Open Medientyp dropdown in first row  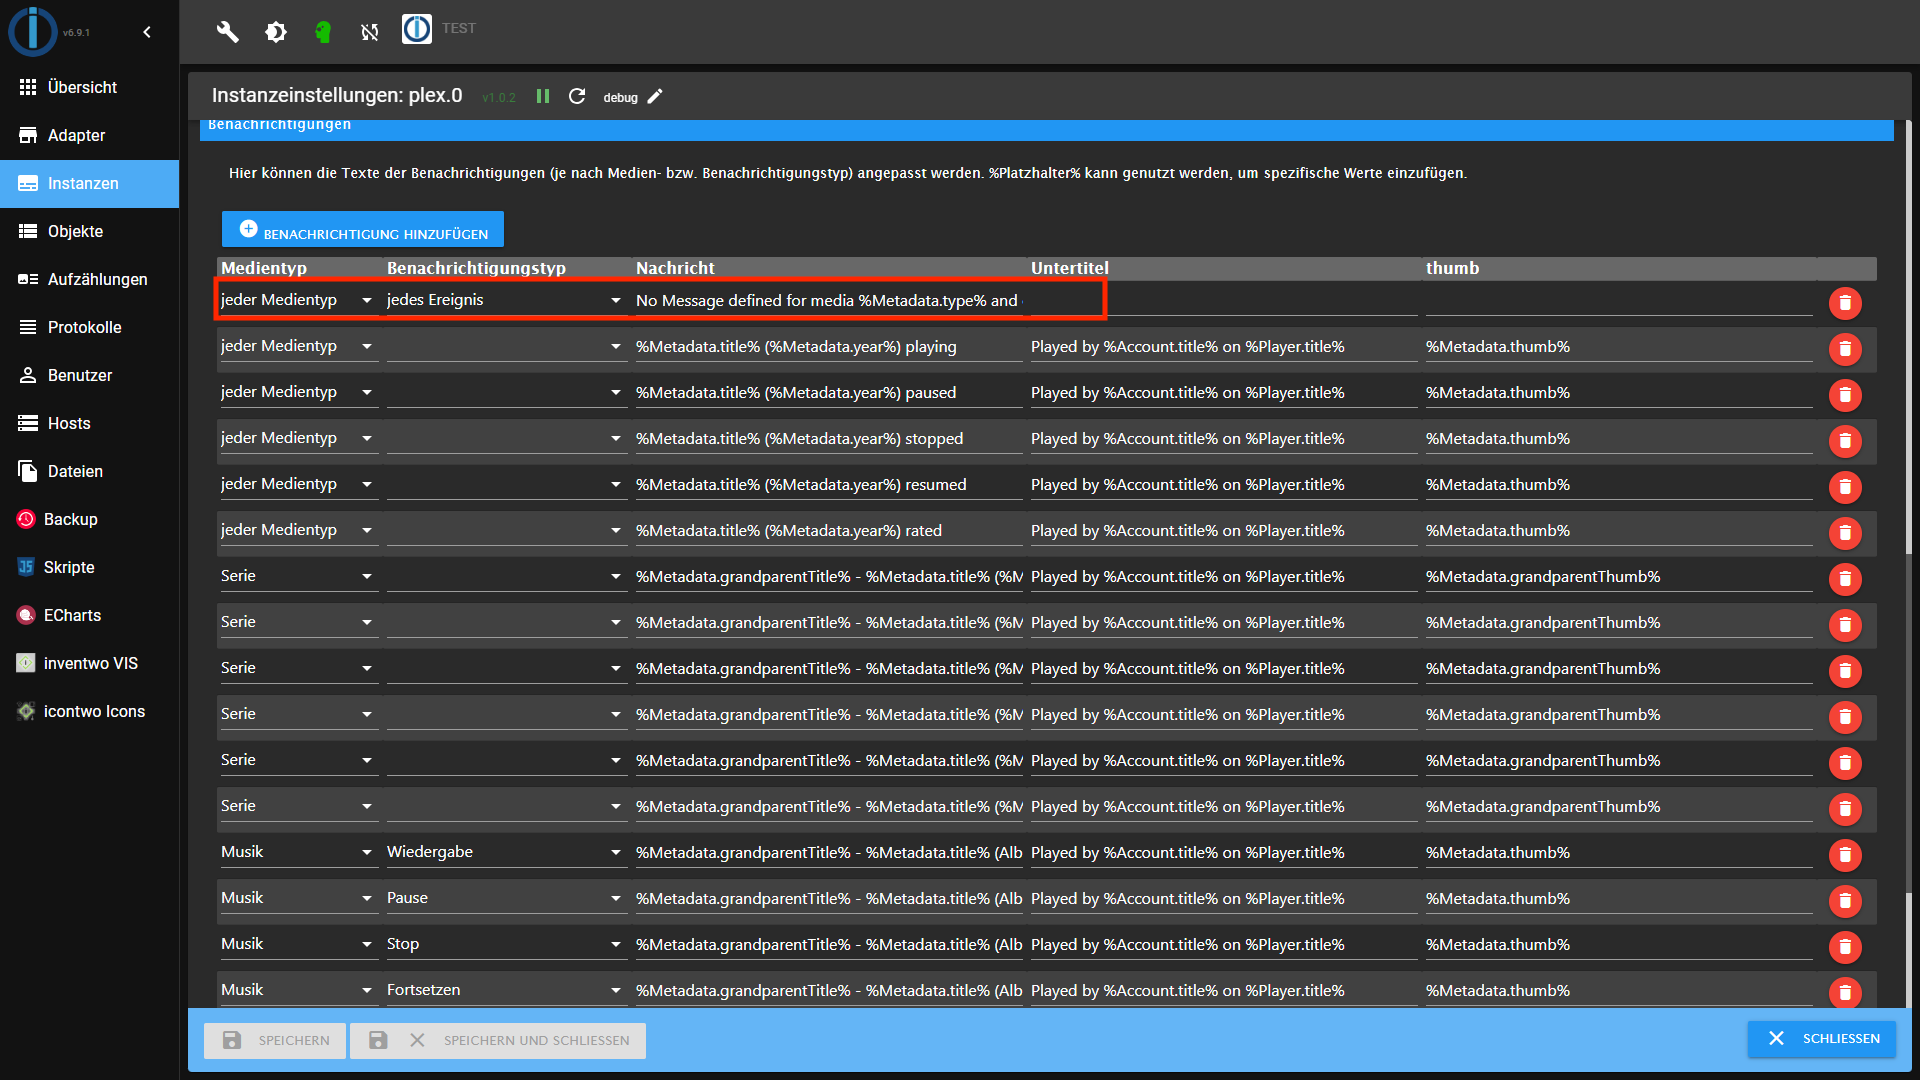pyautogui.click(x=298, y=300)
